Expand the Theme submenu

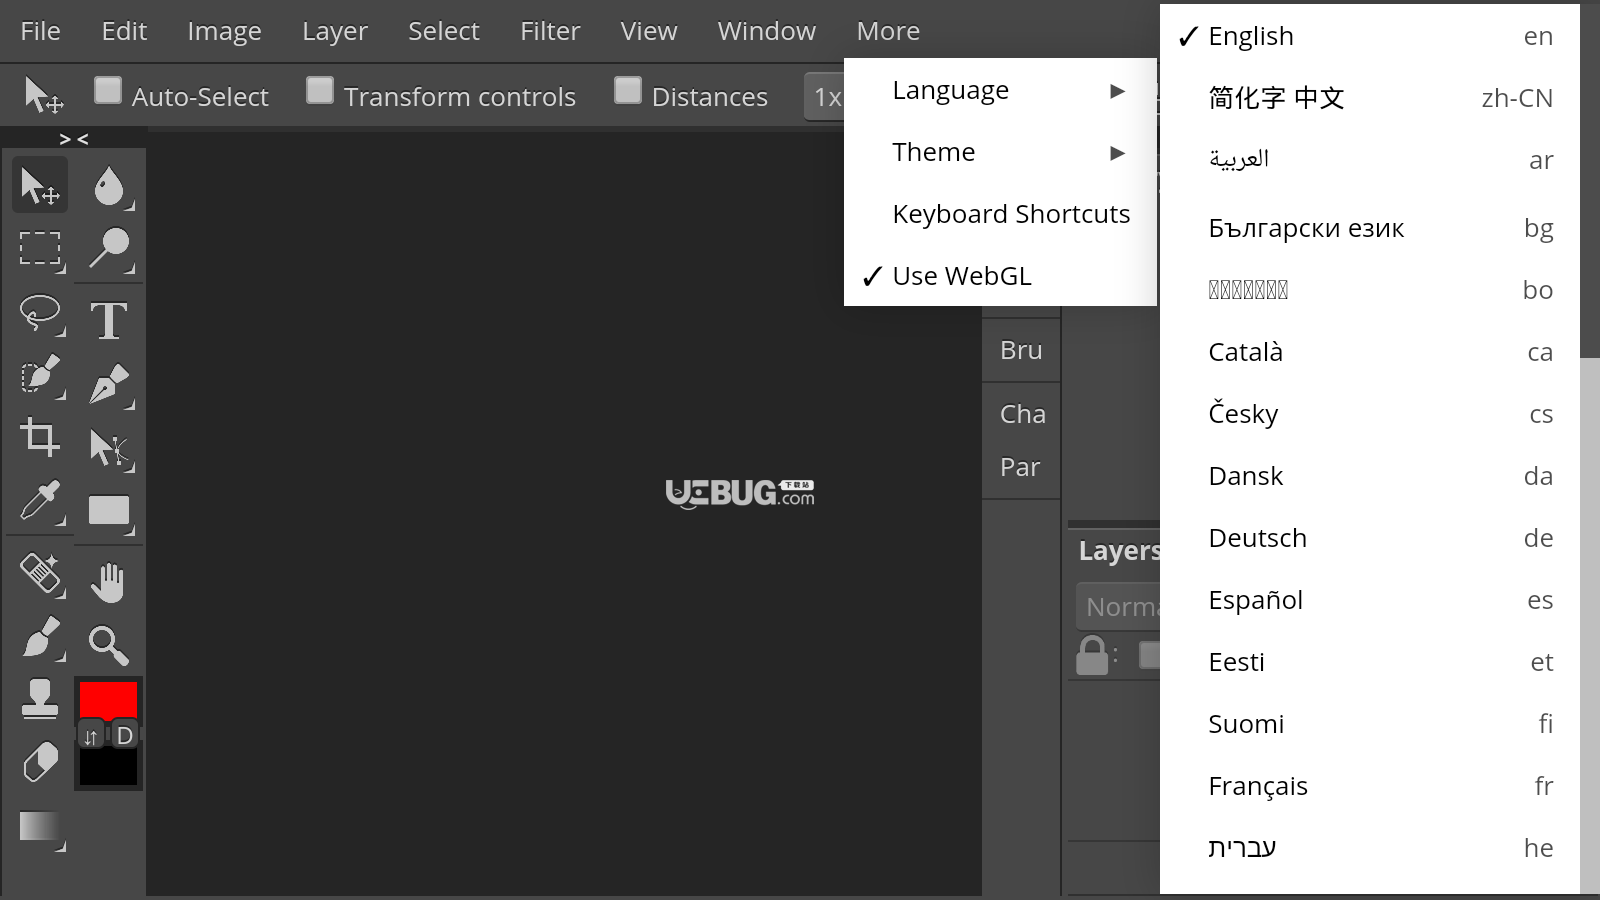tap(1000, 152)
